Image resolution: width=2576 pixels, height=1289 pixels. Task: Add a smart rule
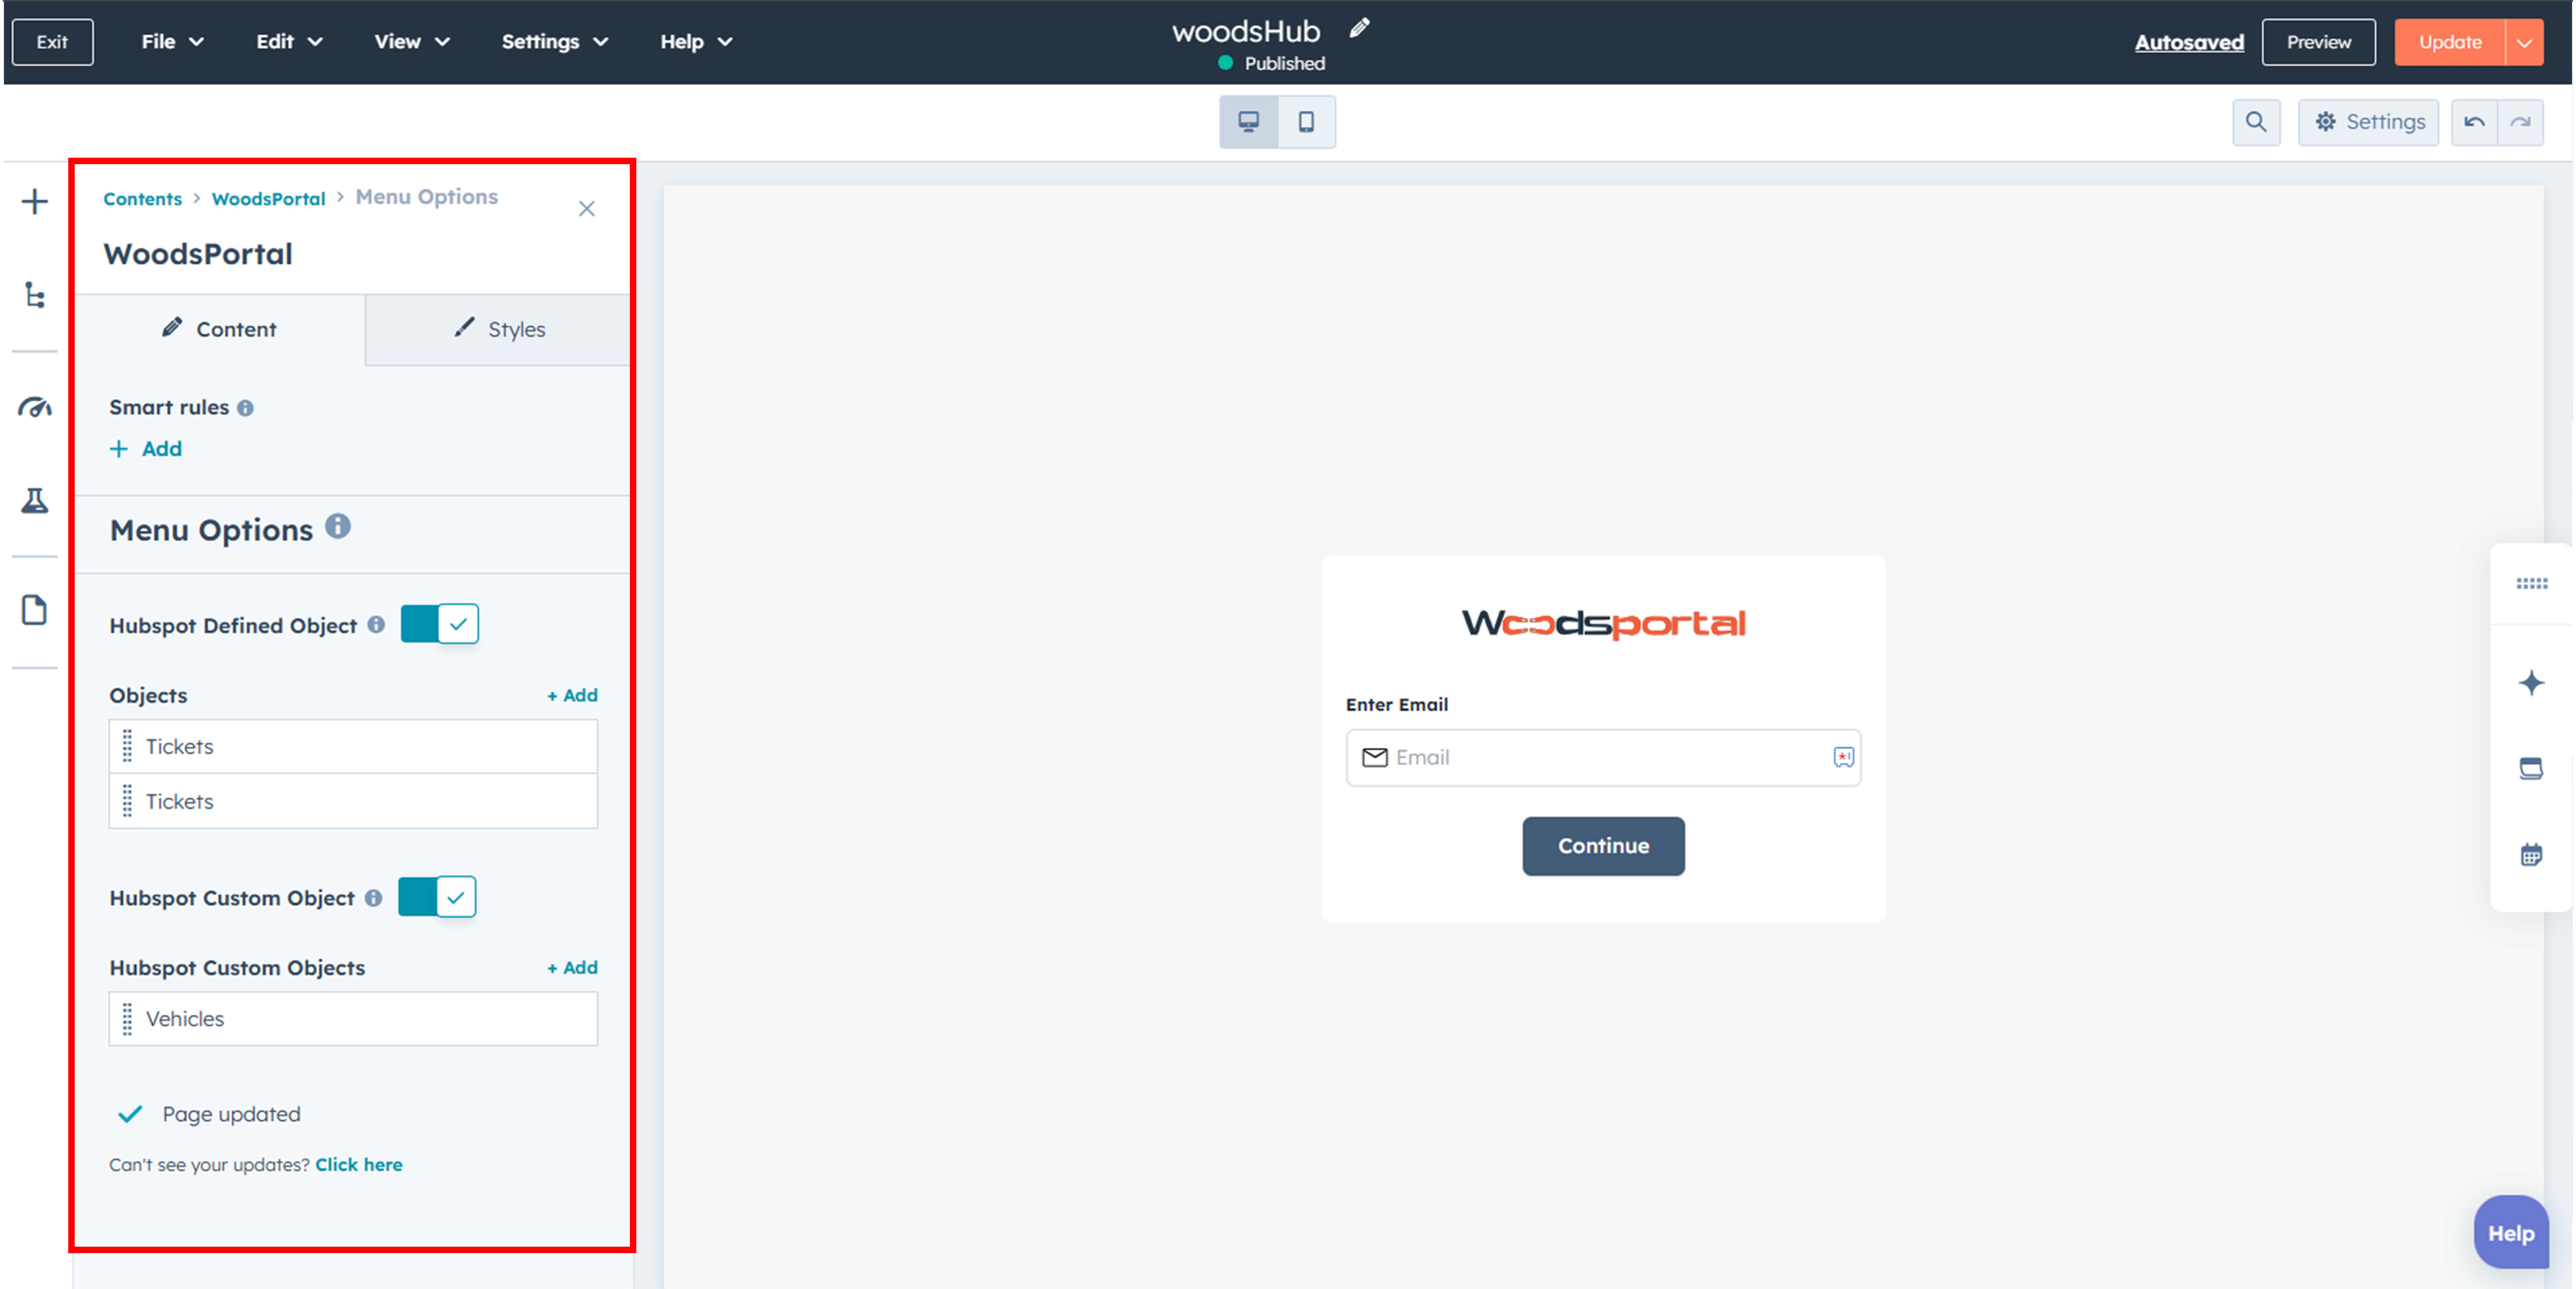click(x=146, y=449)
